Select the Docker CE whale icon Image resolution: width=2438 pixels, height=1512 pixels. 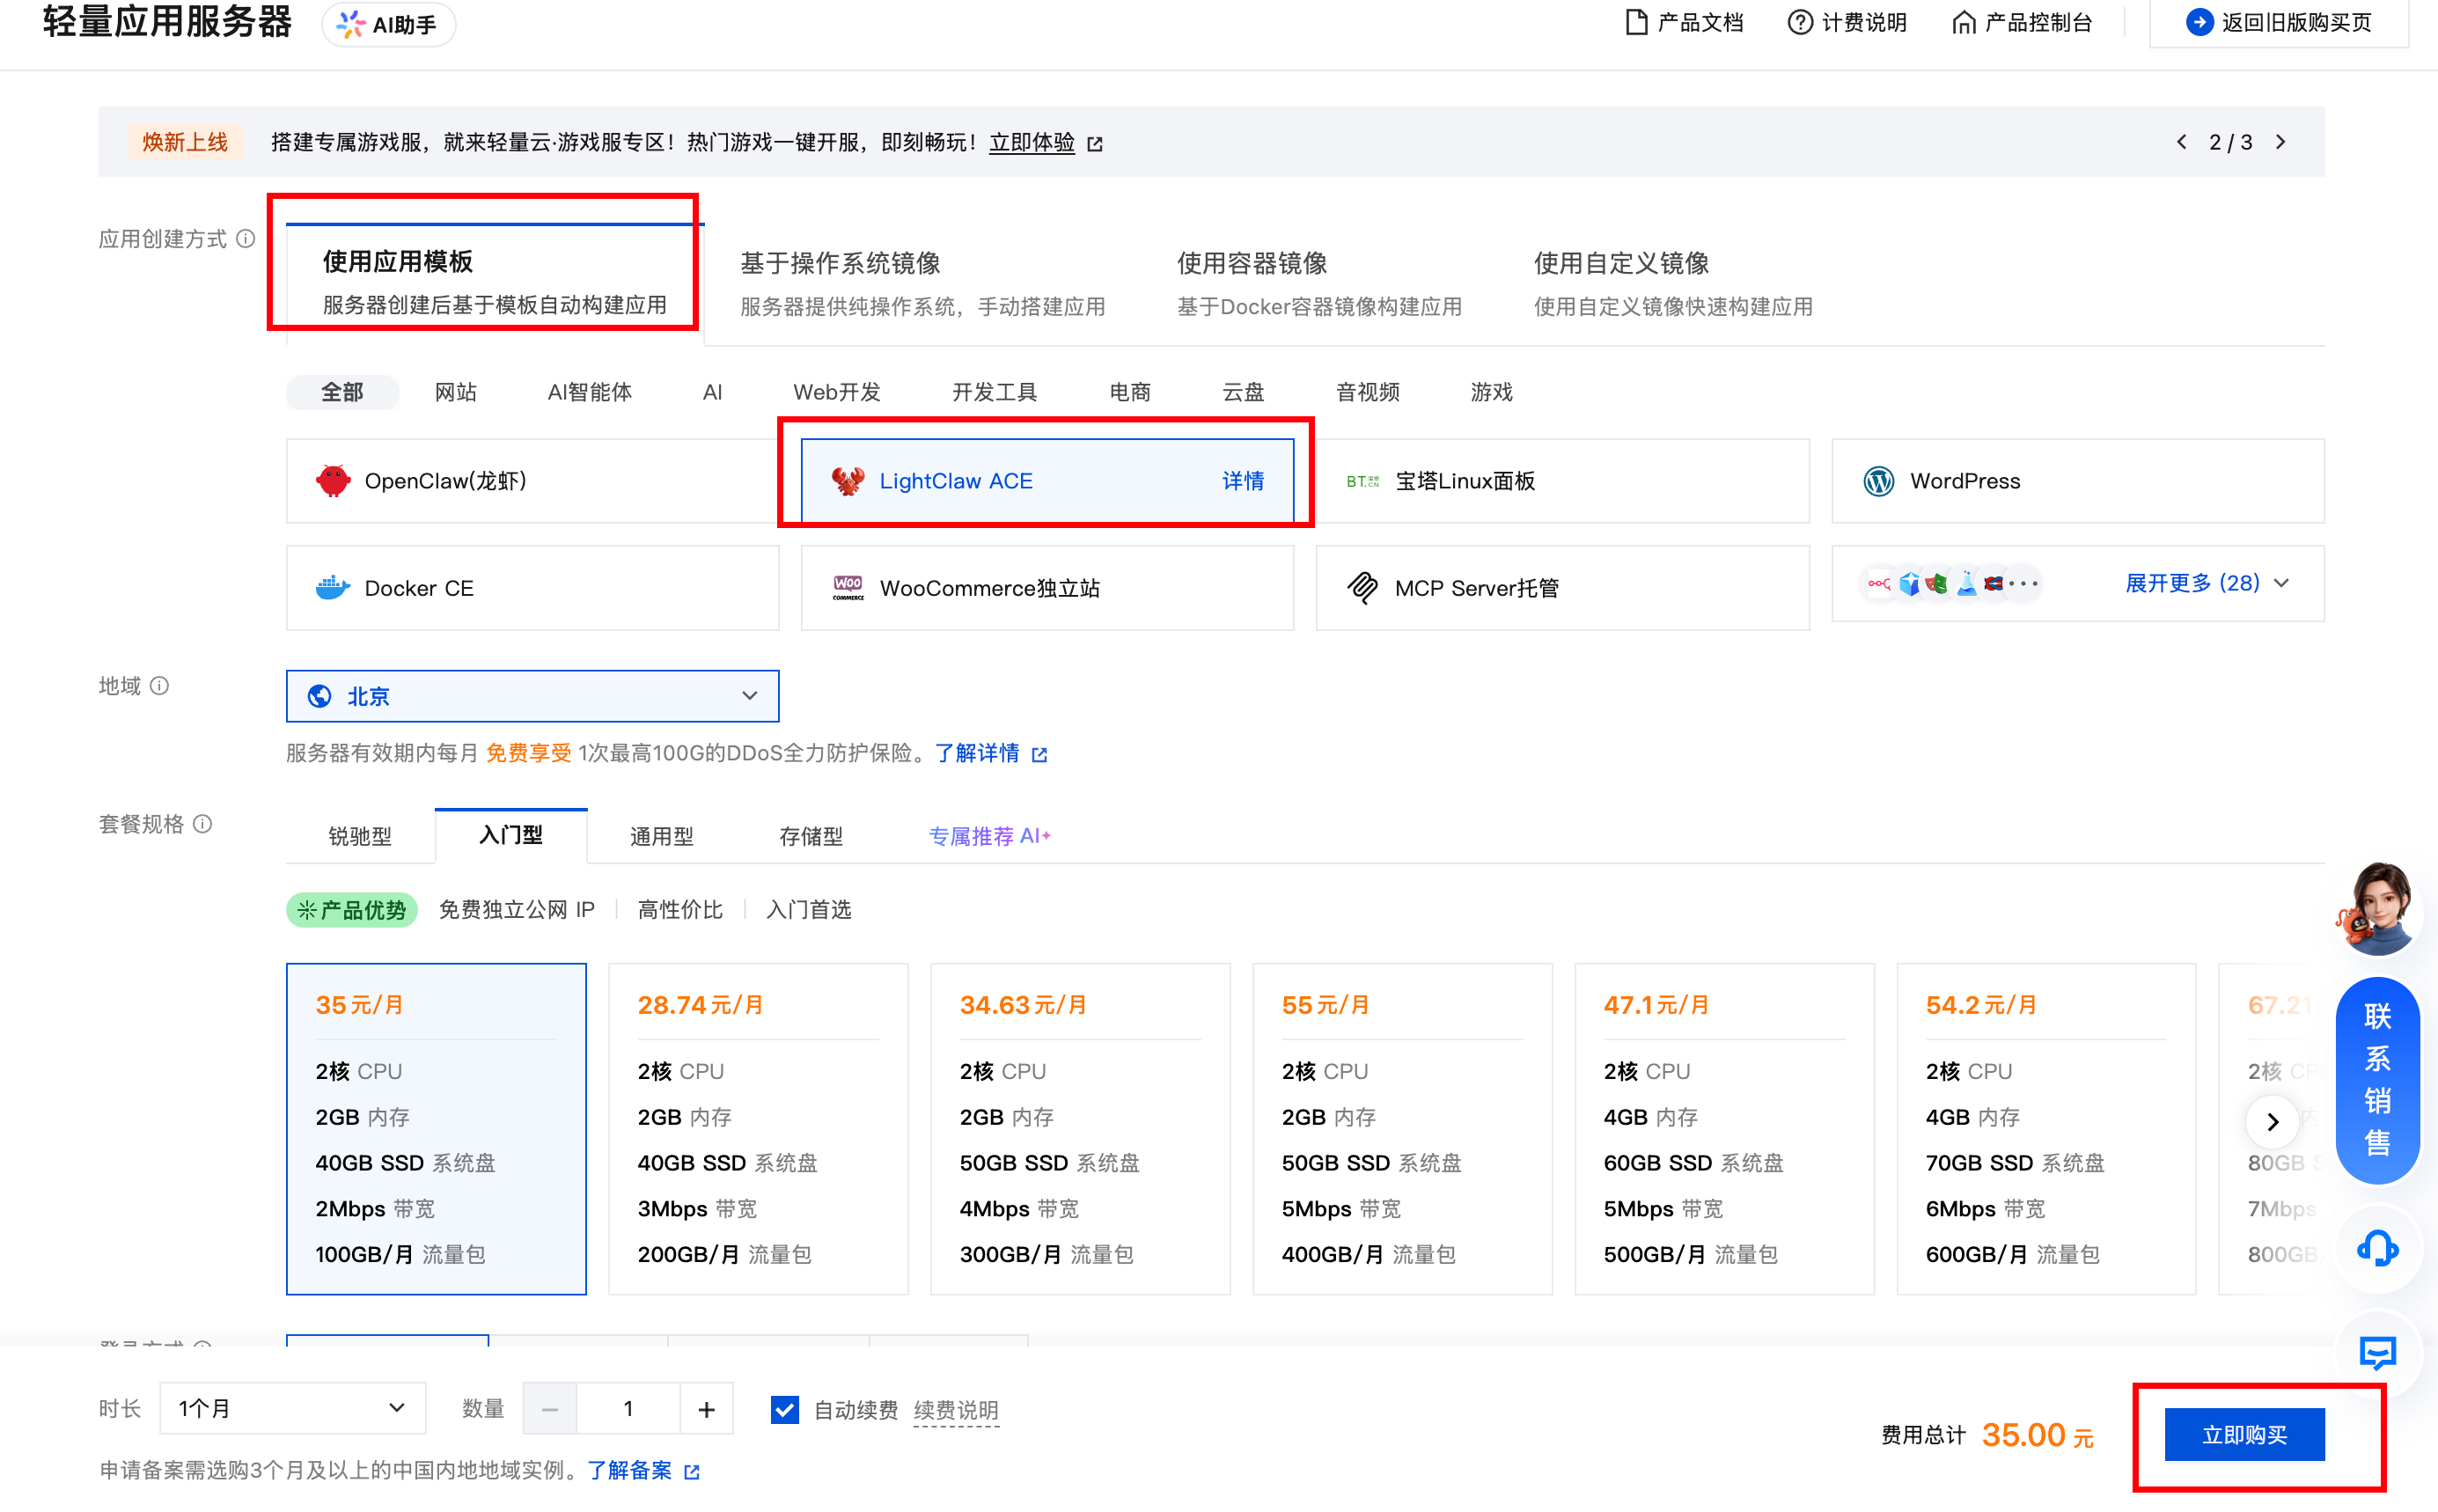coord(332,588)
